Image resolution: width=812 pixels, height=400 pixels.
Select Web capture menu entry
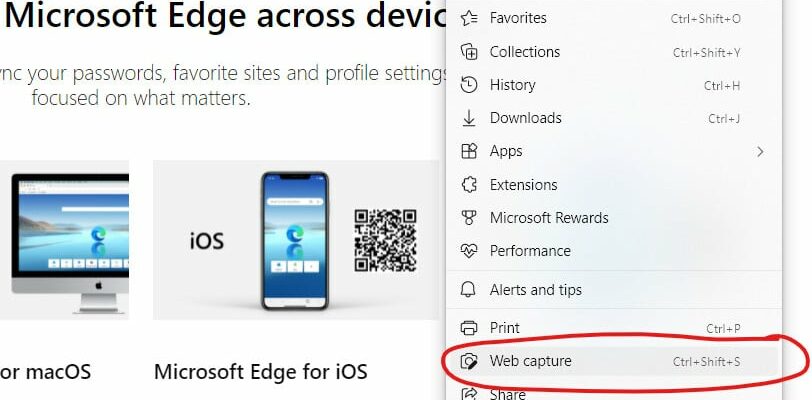point(531,361)
